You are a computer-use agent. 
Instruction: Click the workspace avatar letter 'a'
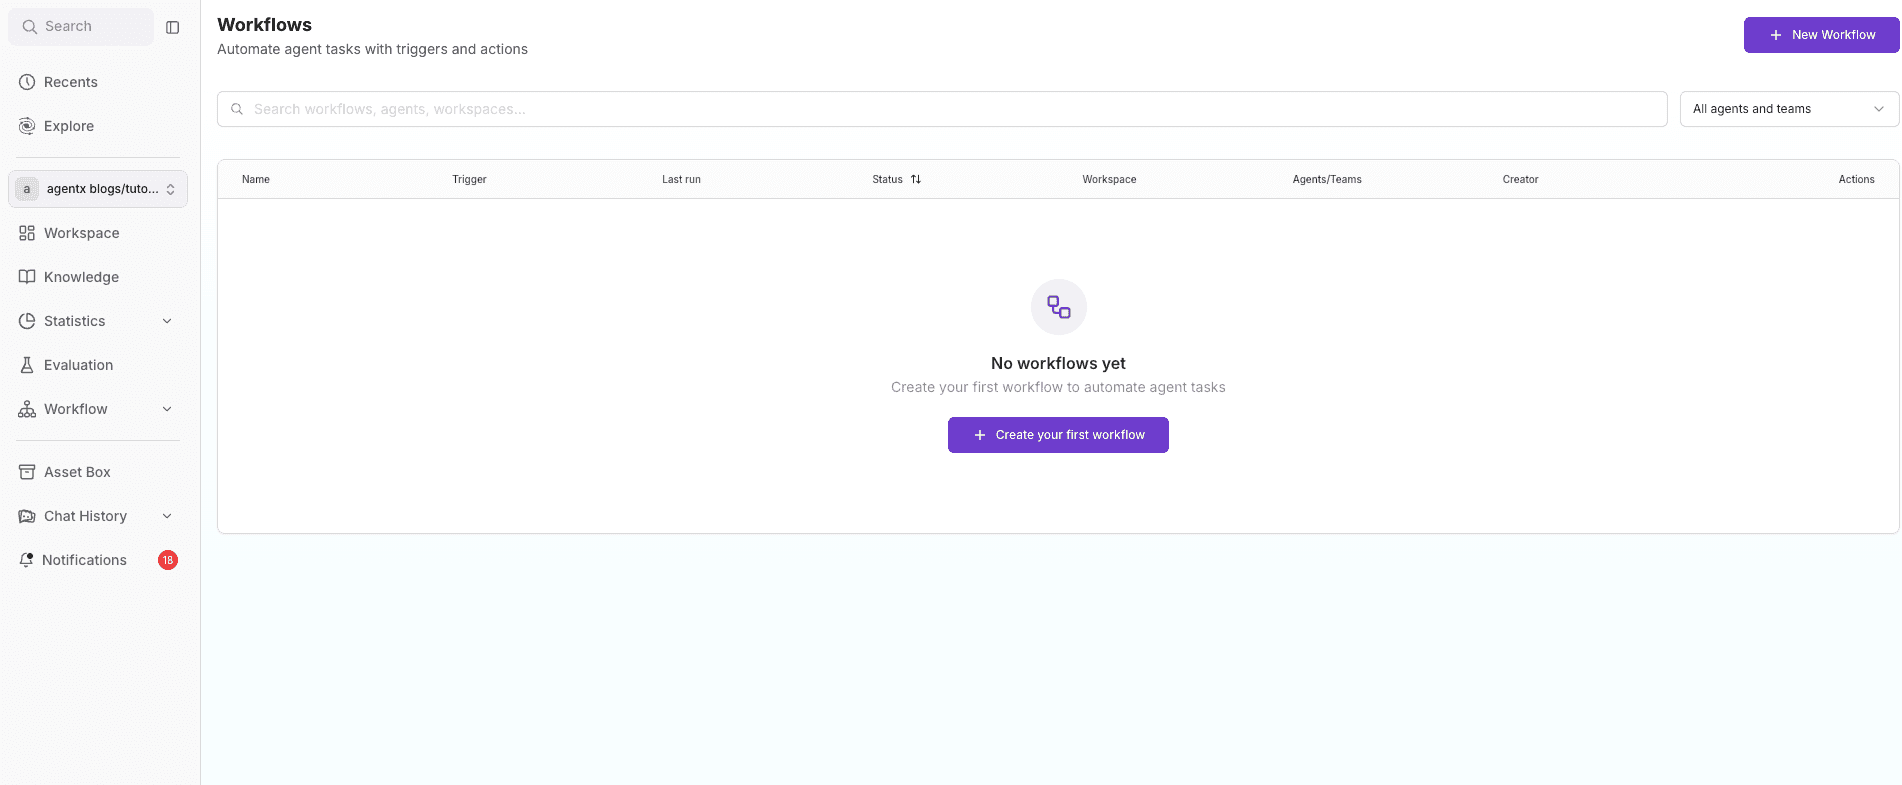[x=27, y=189]
